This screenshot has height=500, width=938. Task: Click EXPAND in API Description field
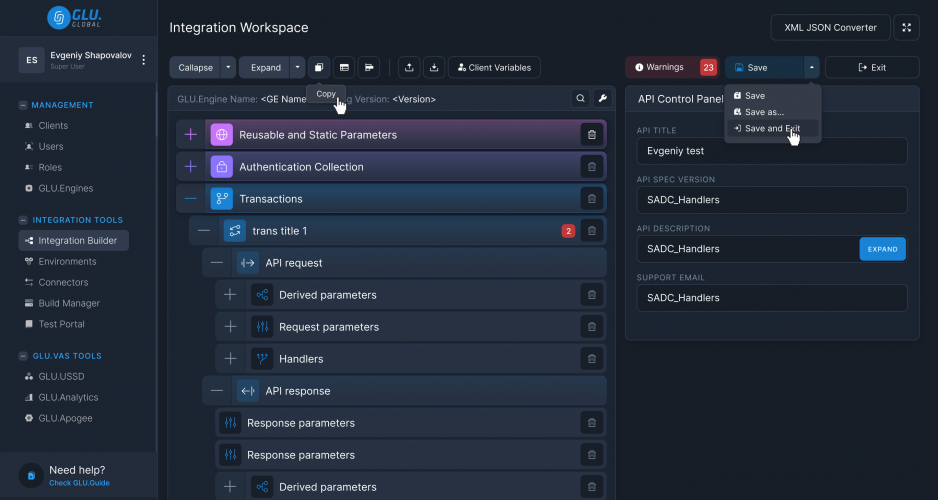point(882,249)
